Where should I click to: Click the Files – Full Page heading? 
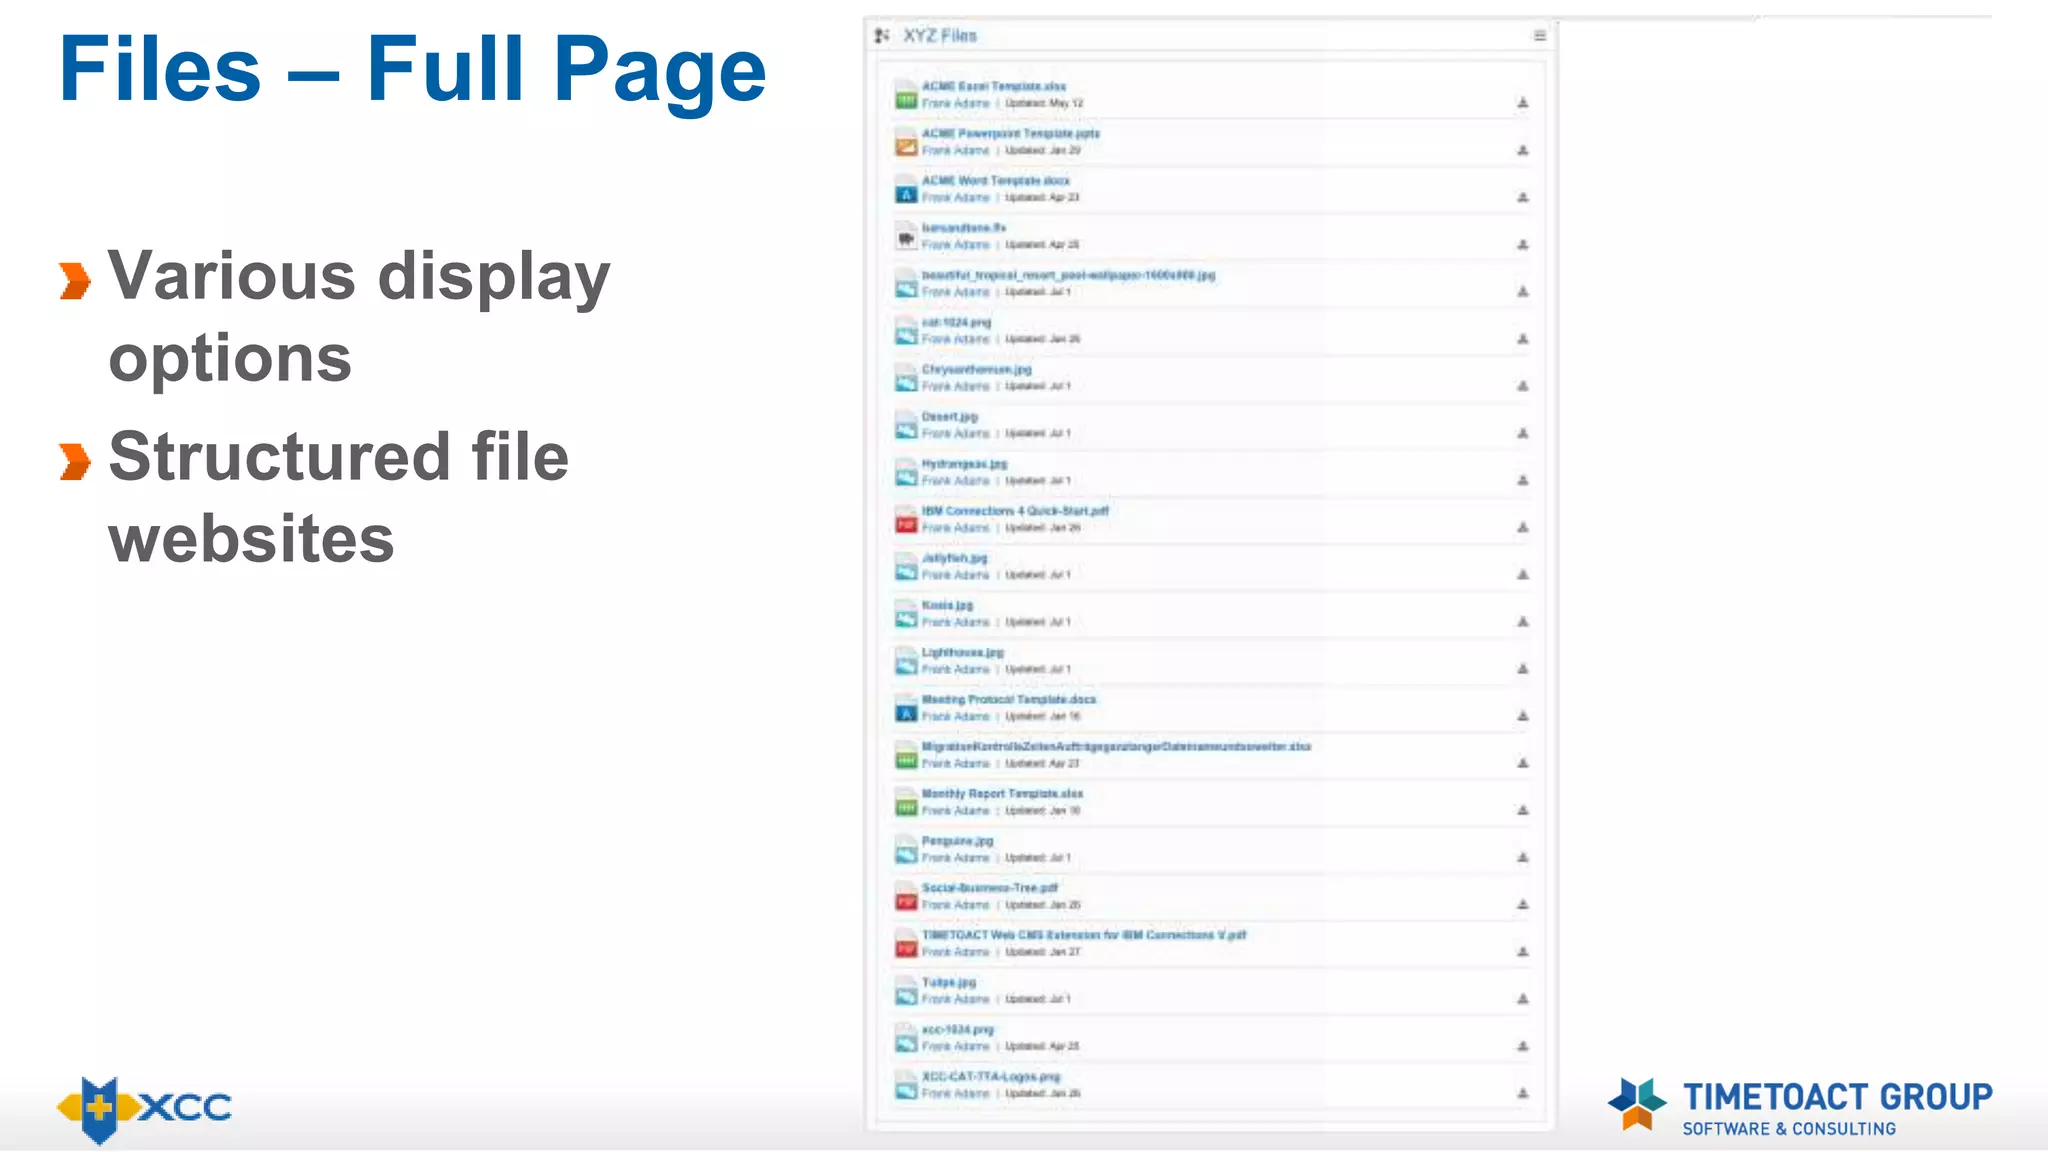pos(412,70)
